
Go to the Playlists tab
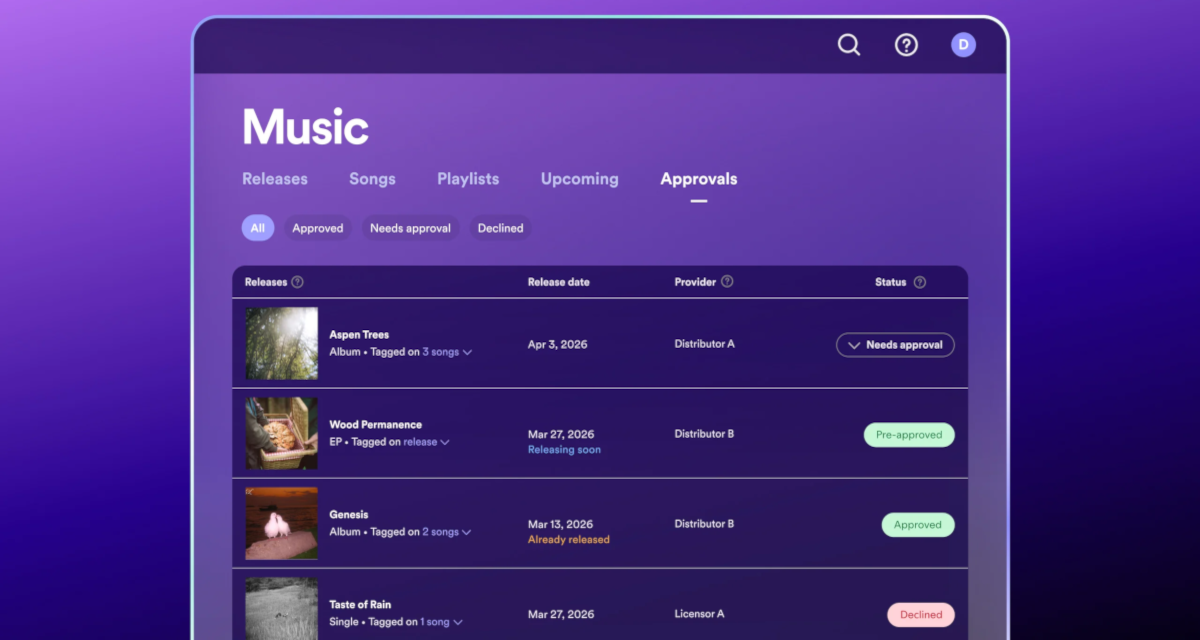(468, 179)
